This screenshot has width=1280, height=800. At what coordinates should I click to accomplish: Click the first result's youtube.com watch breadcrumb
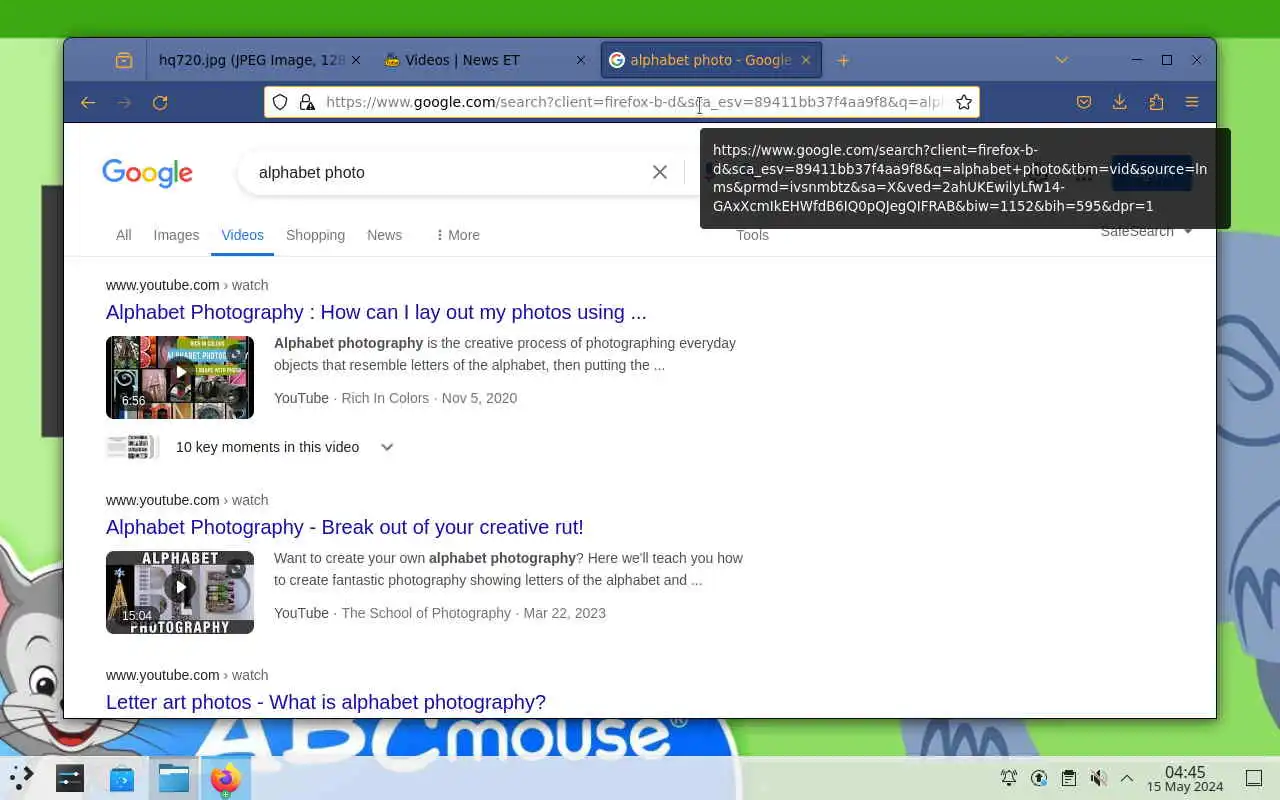coord(187,285)
